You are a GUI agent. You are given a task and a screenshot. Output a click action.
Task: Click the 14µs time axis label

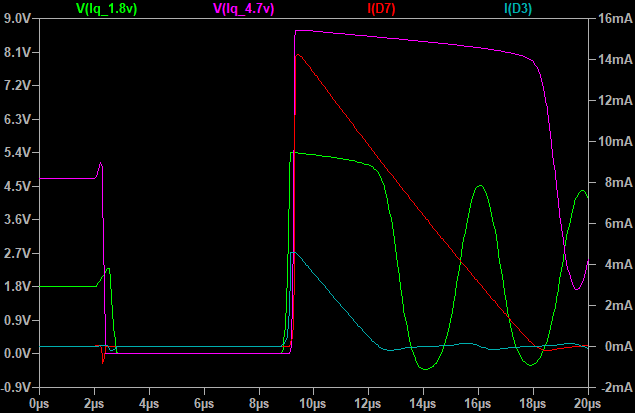(x=423, y=404)
